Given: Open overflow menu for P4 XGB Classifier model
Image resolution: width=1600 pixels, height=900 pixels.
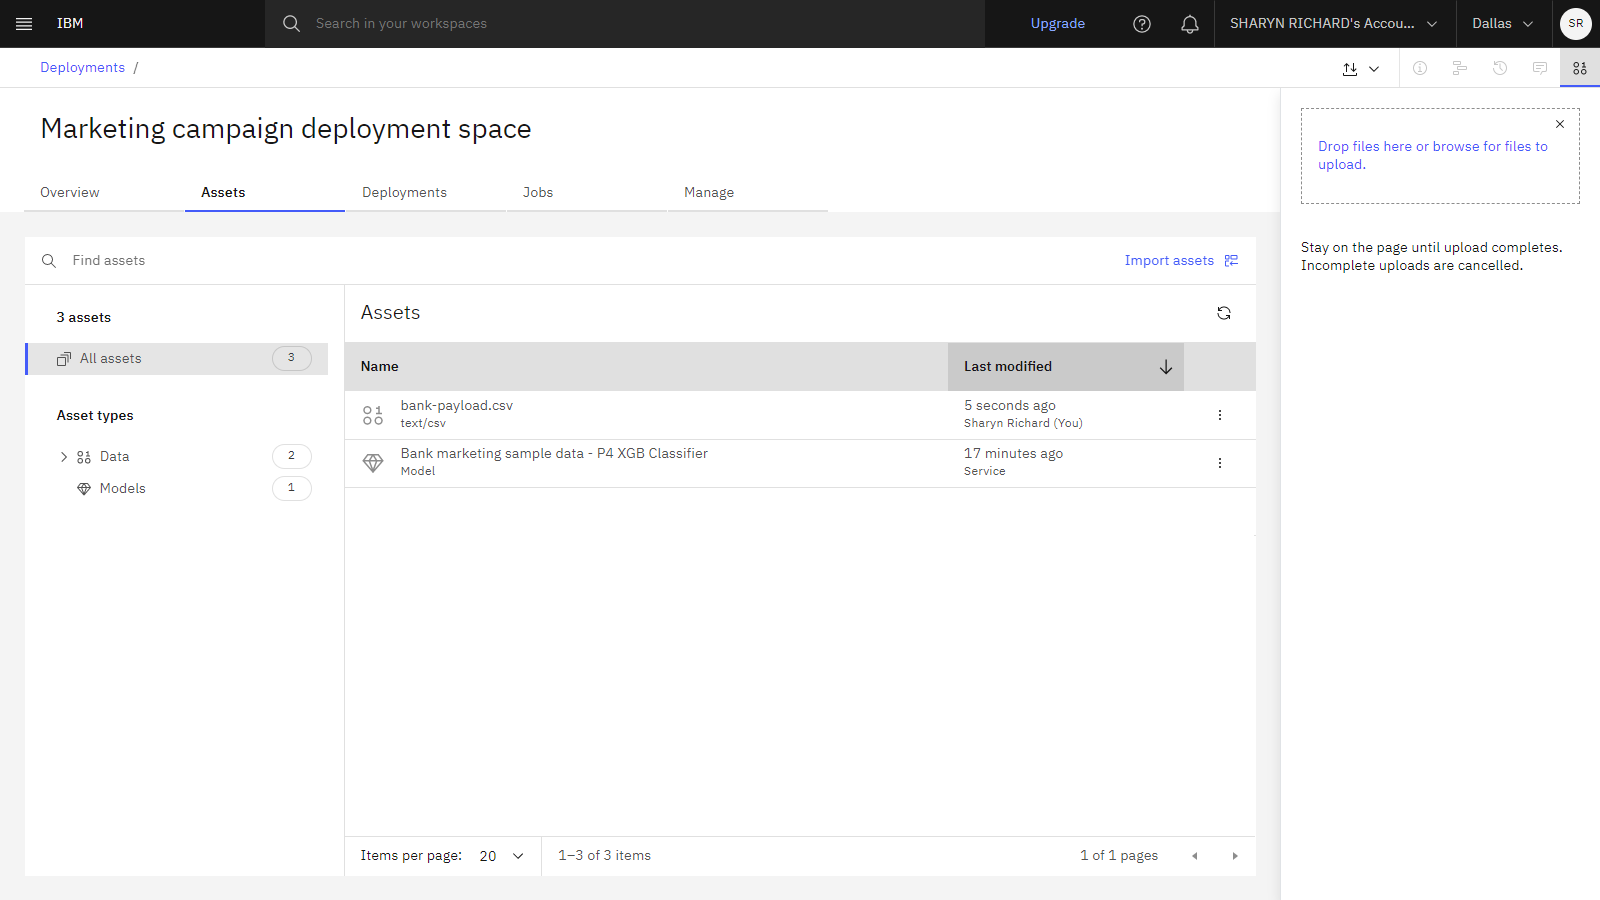Looking at the screenshot, I should pos(1220,463).
